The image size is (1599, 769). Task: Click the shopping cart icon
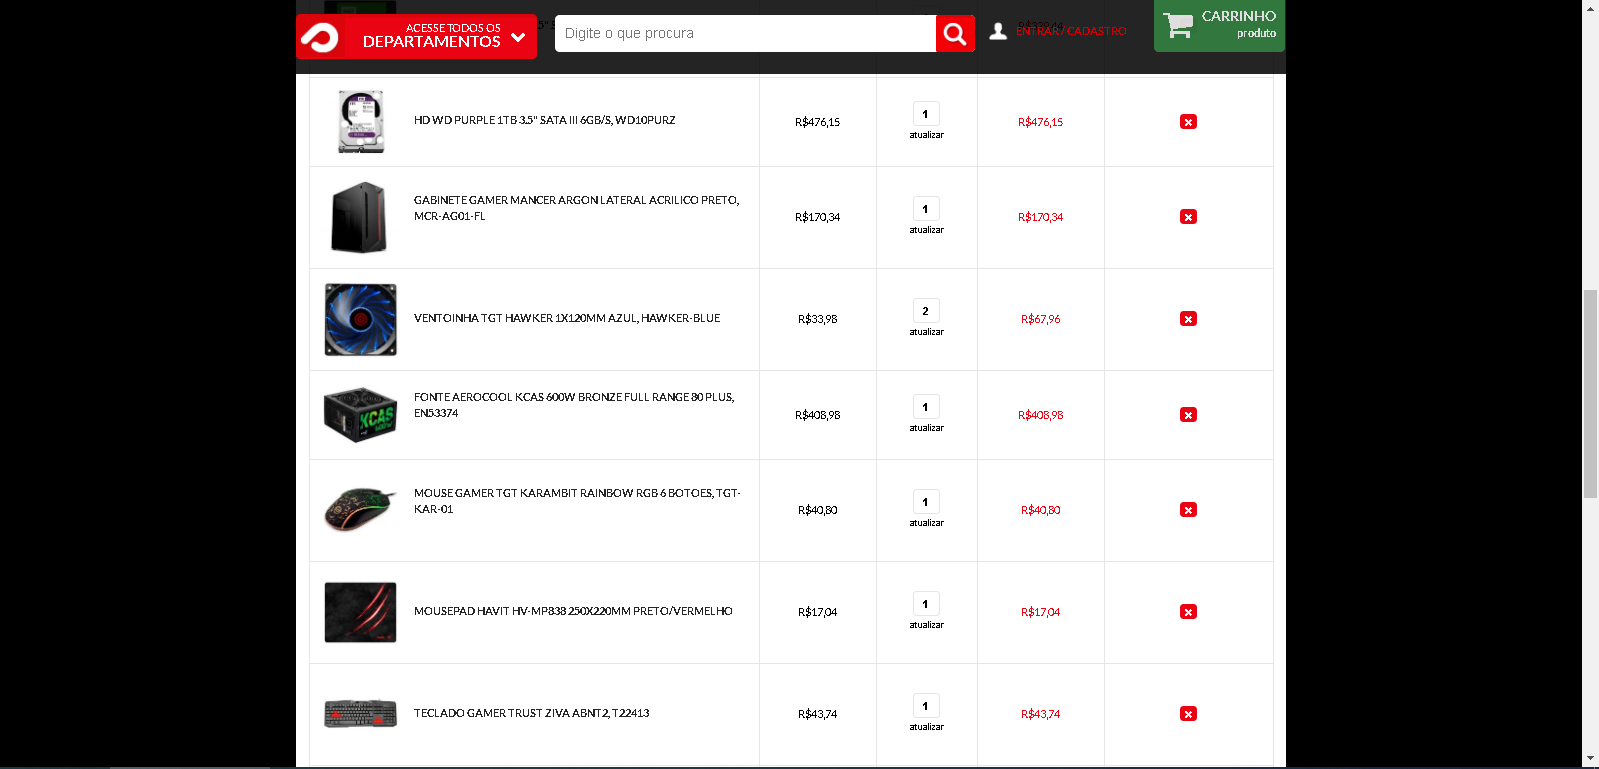point(1178,25)
